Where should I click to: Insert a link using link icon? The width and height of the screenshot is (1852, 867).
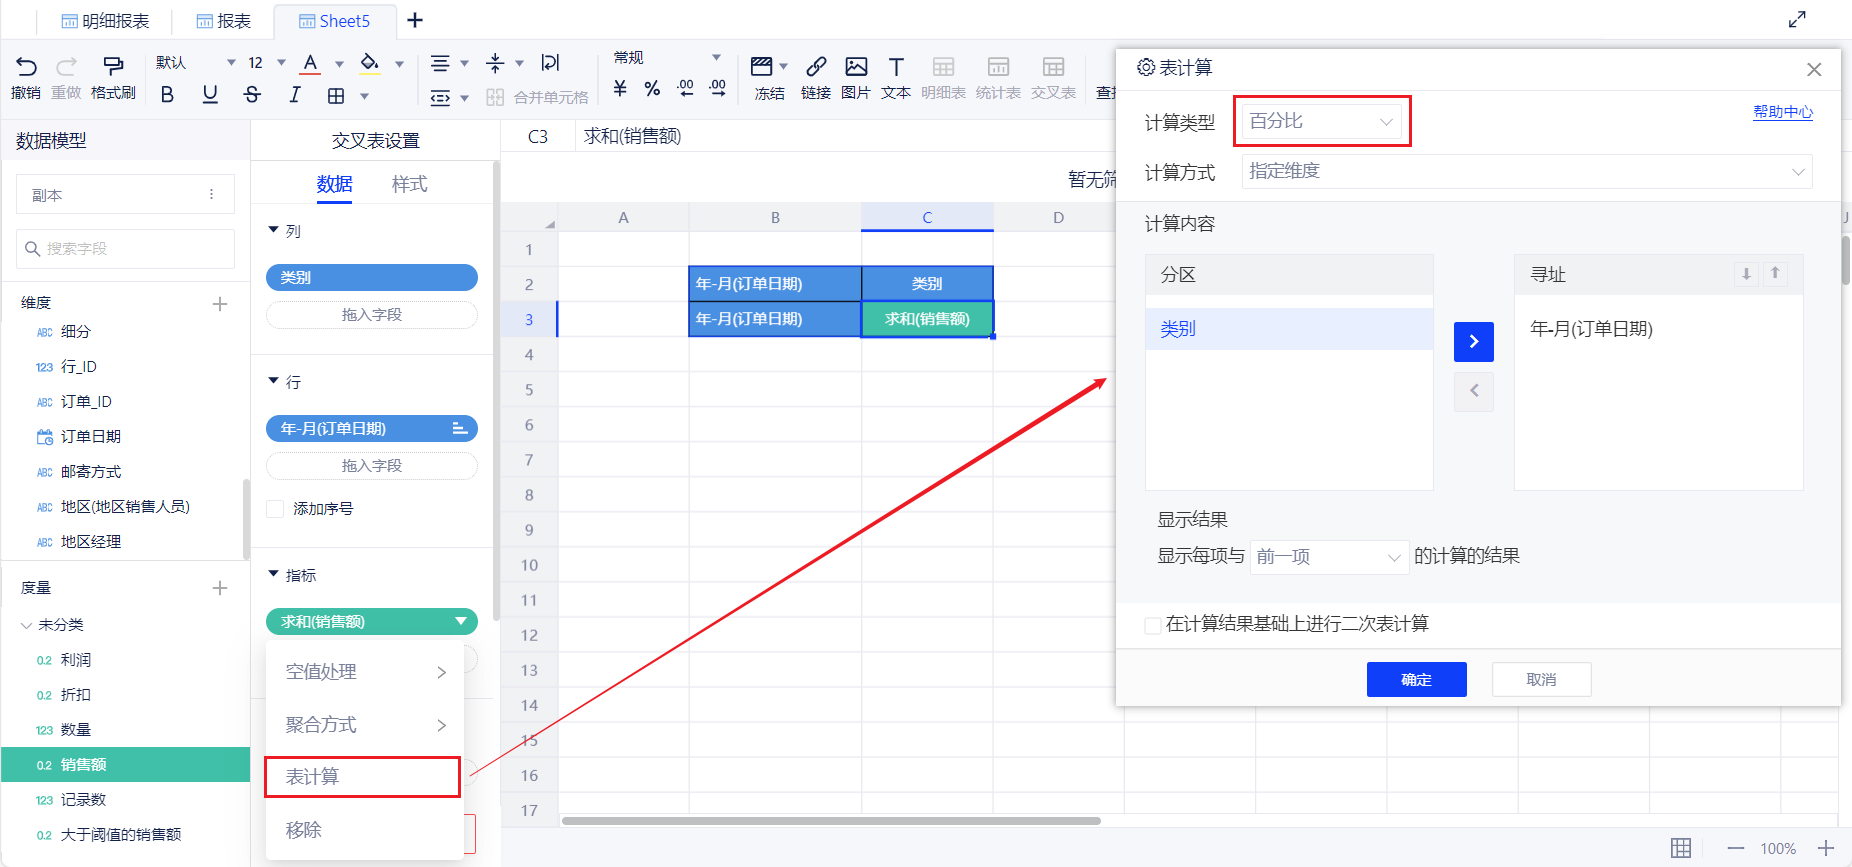816,67
